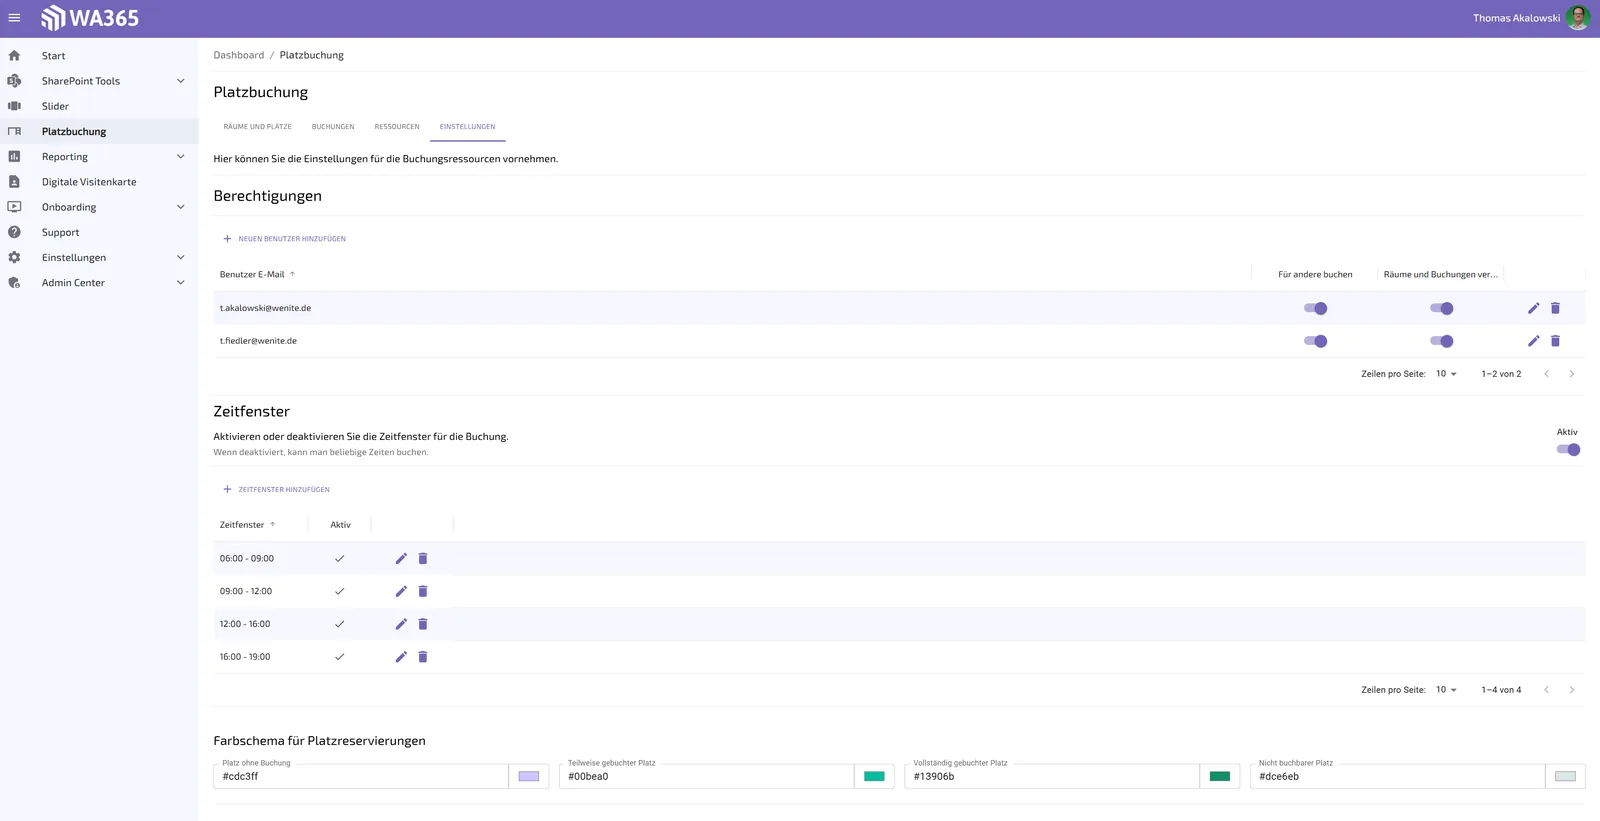This screenshot has width=1600, height=821.
Task: Toggle 'Räume und Buchungen' for t.akalowski@wenite.de
Action: 1441,308
